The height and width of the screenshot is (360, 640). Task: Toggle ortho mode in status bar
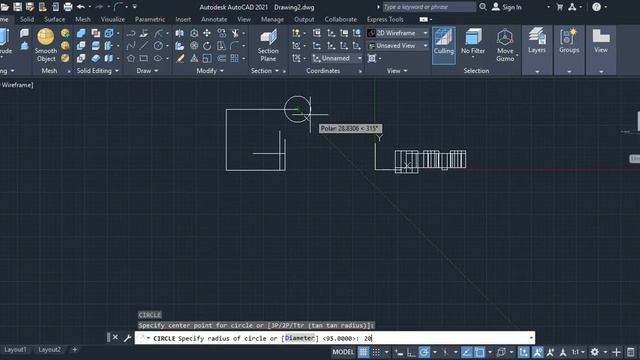tap(411, 352)
